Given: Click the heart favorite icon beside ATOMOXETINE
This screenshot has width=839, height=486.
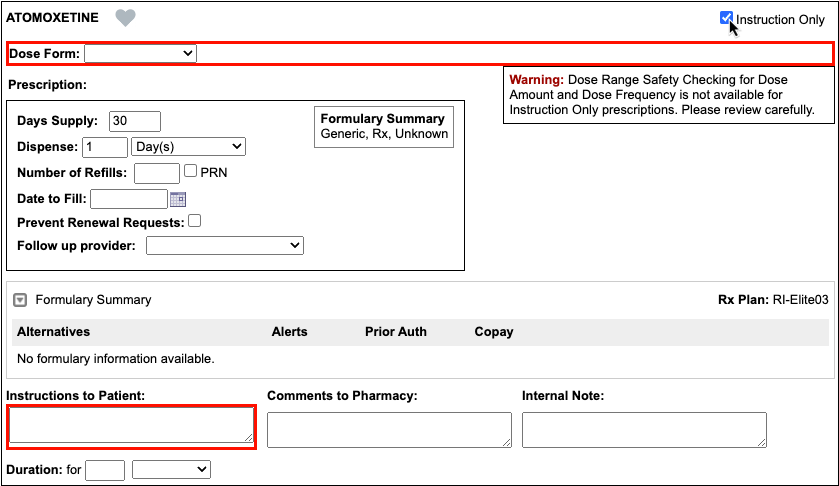Looking at the screenshot, I should point(125,18).
